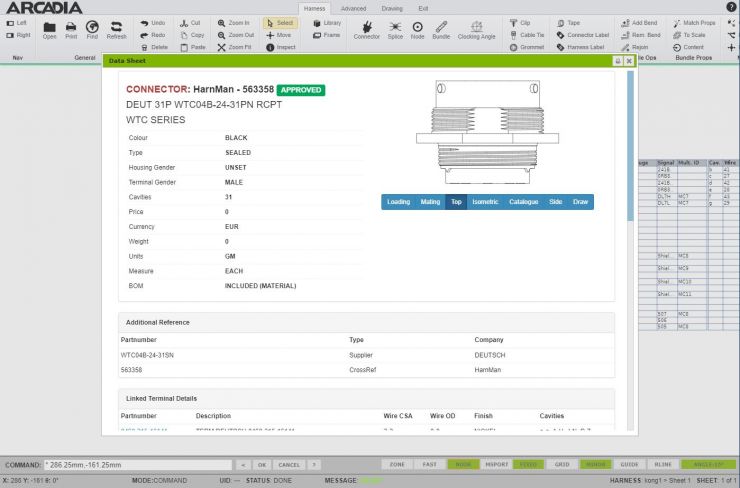Select the Cut tool
The width and height of the screenshot is (740, 488).
190,23
